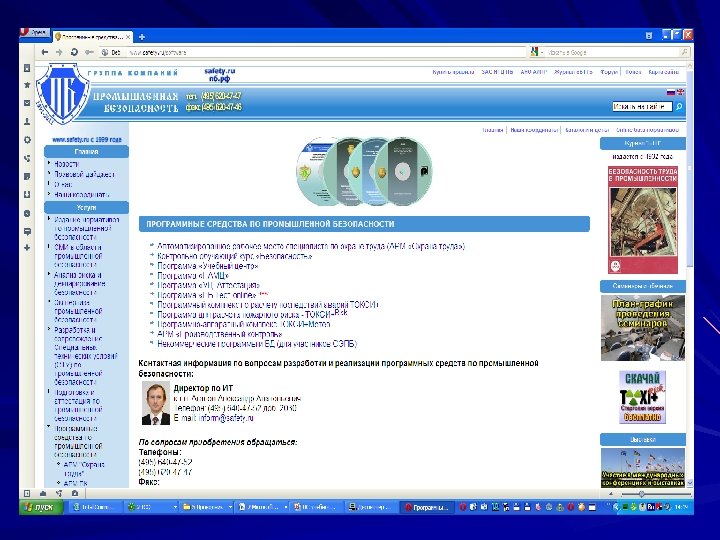Switch site to Russian flag language
Image resolution: width=720 pixels, height=540 pixels.
670,92
